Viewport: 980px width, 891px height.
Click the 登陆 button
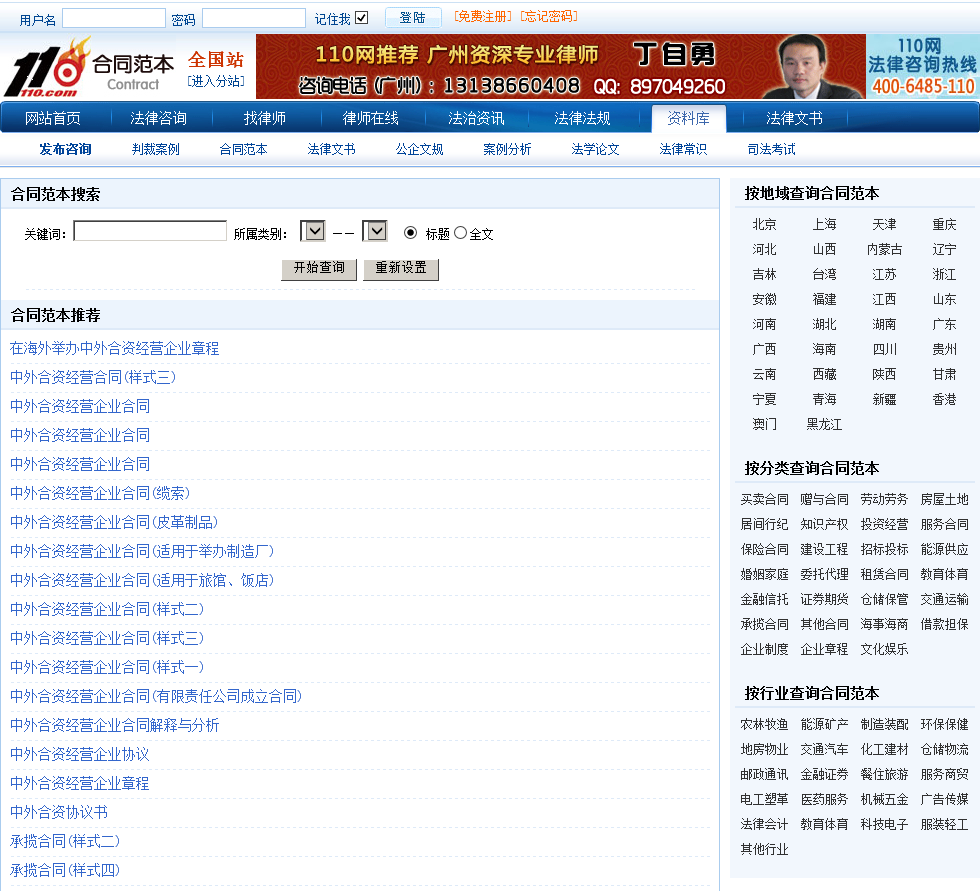pos(413,17)
